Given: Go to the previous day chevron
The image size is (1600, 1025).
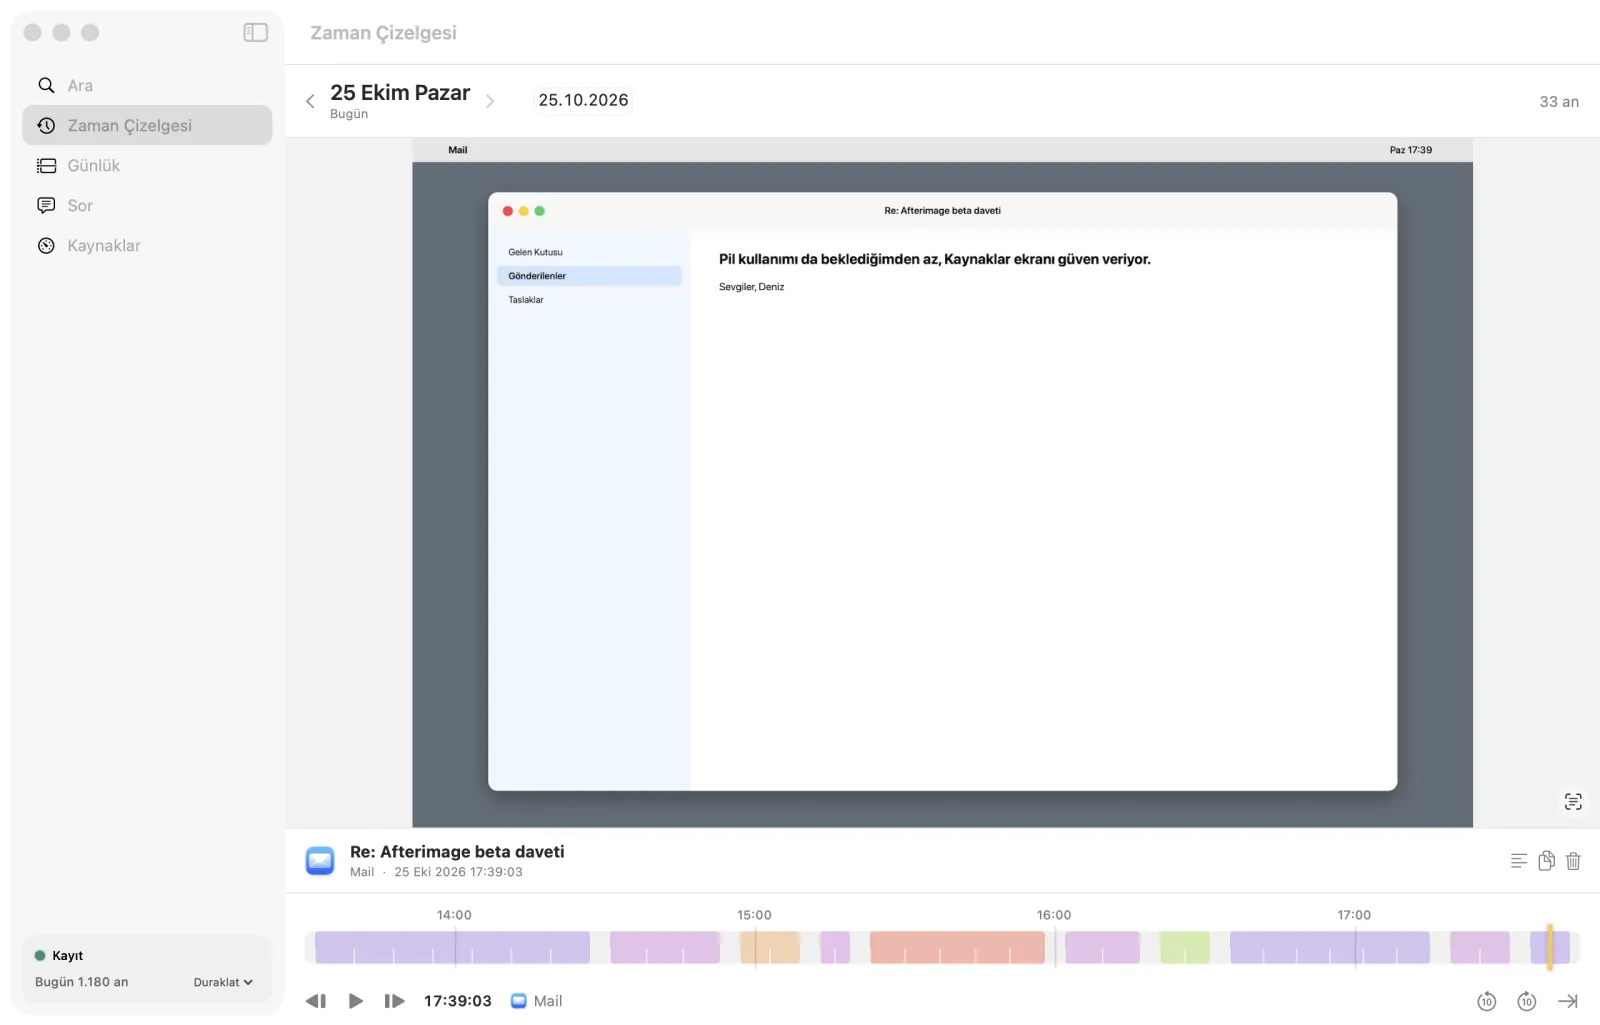Looking at the screenshot, I should [310, 101].
